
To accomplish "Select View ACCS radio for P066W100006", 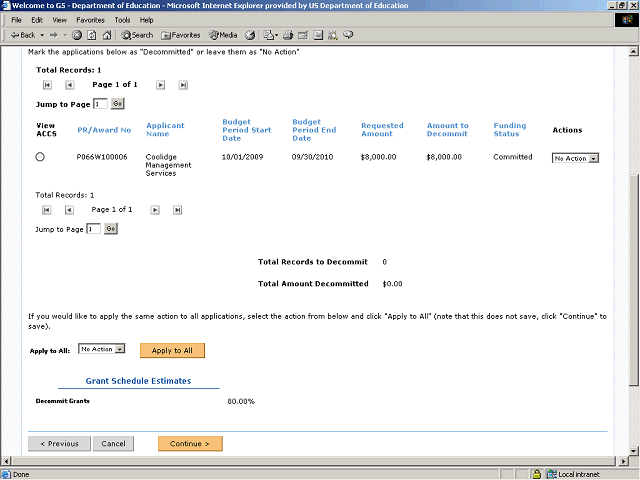I will 40,157.
